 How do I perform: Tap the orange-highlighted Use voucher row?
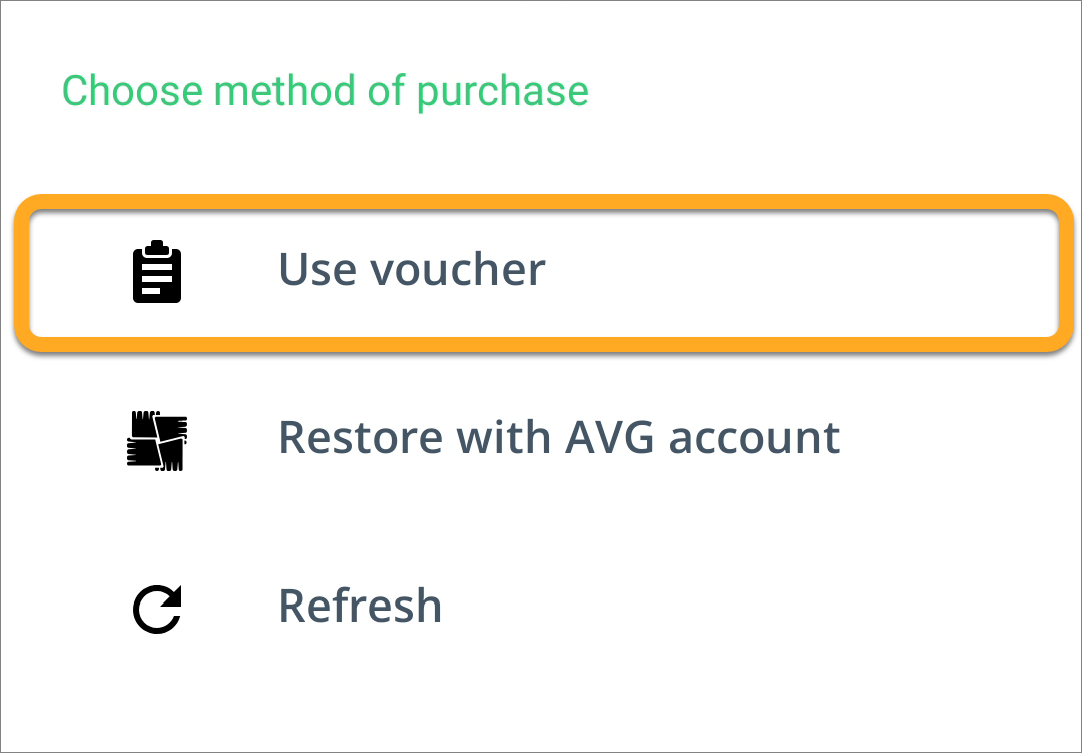544,273
